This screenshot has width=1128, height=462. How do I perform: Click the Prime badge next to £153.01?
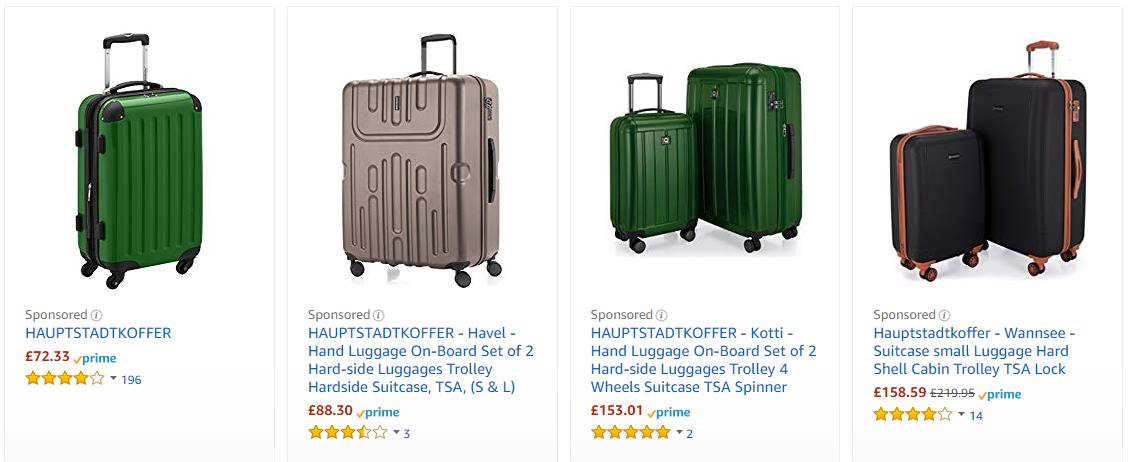(x=668, y=412)
